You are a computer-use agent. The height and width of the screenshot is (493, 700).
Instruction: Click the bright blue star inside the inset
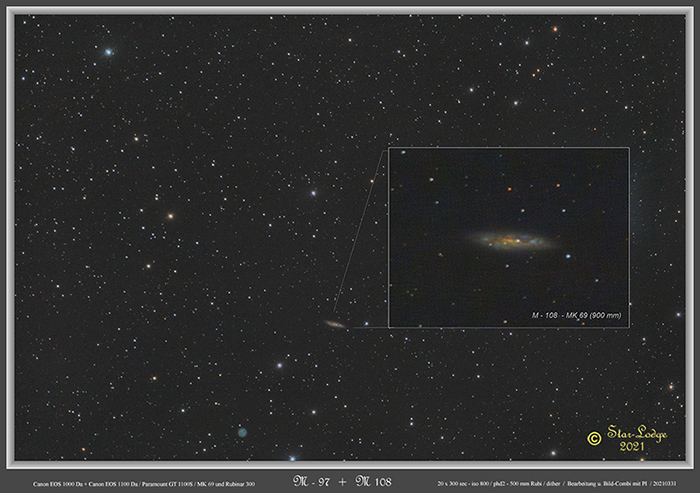click(x=567, y=256)
